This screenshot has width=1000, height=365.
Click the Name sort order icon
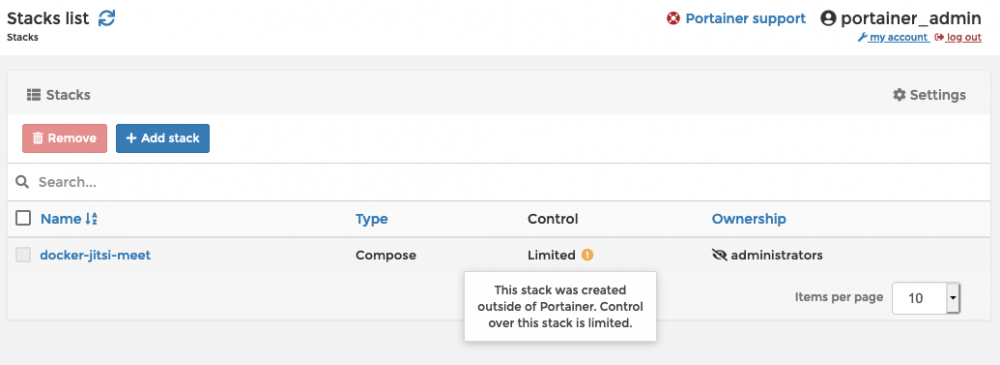coord(91,219)
